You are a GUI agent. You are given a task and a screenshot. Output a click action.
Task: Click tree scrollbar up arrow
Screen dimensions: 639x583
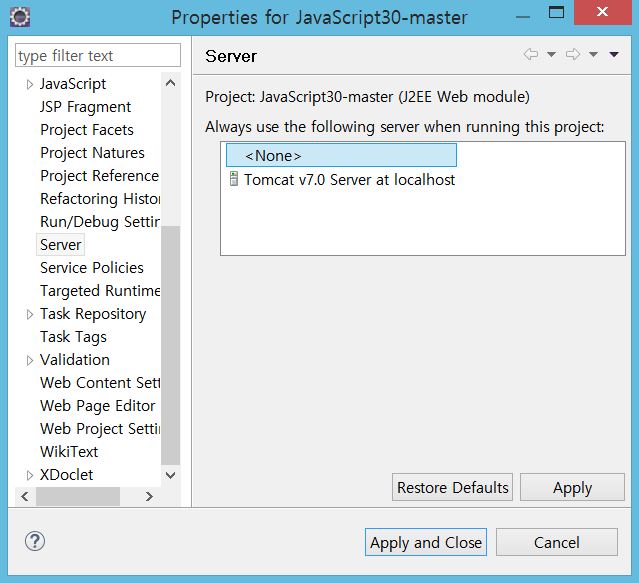point(171,84)
